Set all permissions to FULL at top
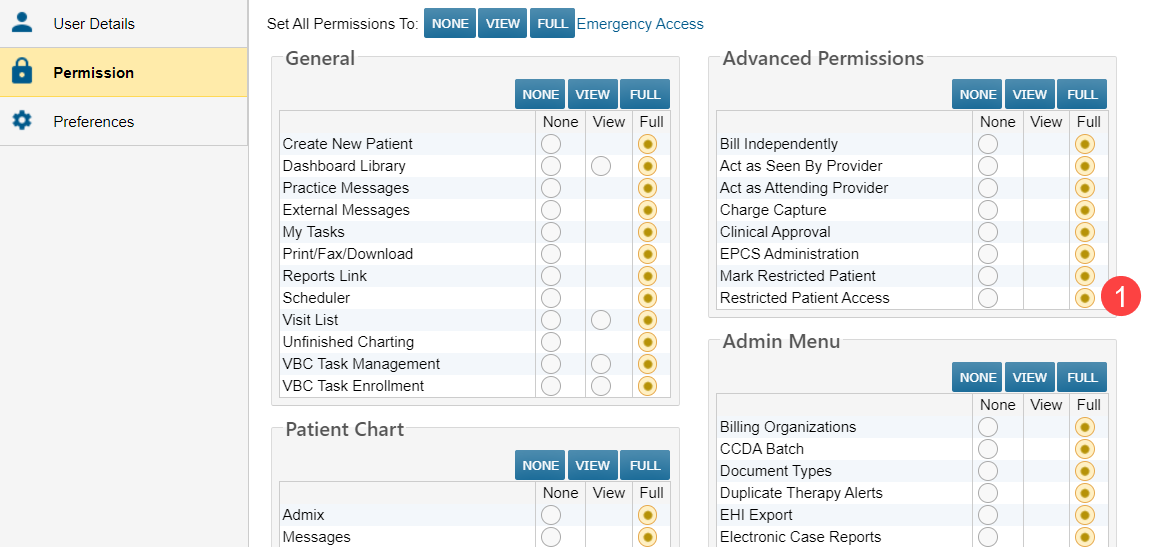The width and height of the screenshot is (1163, 547). point(552,23)
